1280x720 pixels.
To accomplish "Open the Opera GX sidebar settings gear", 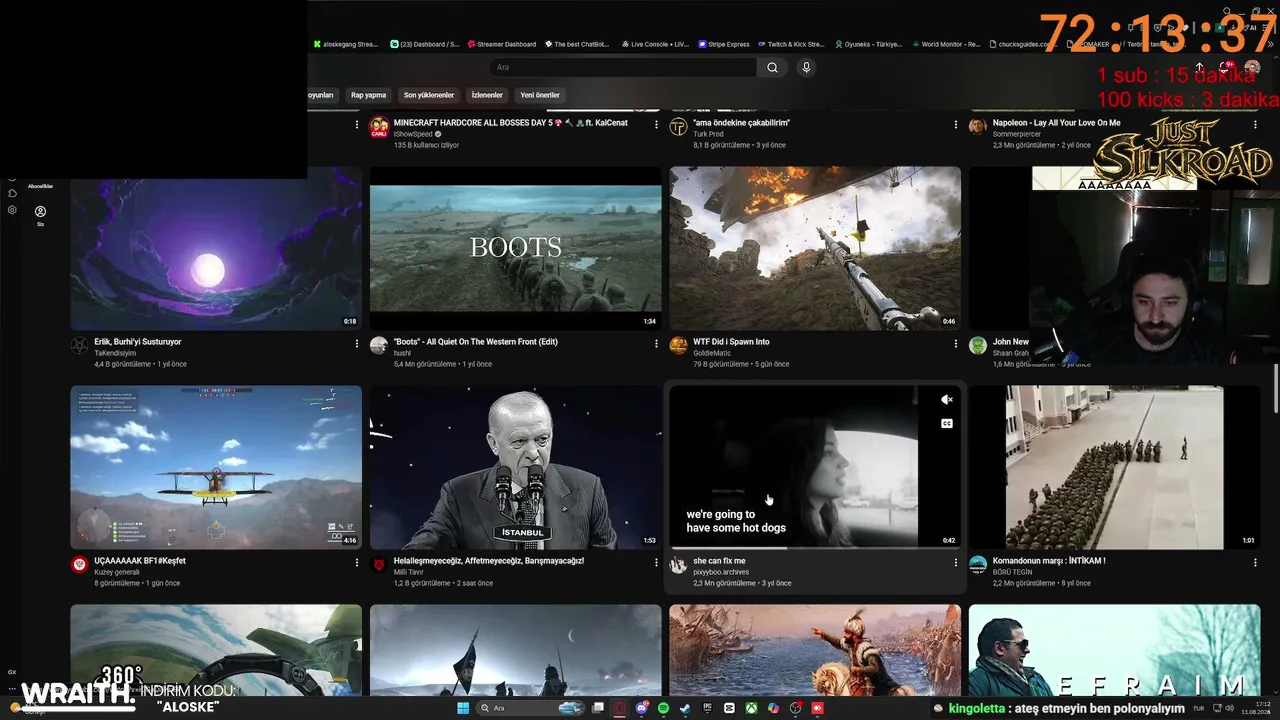I will [12, 210].
